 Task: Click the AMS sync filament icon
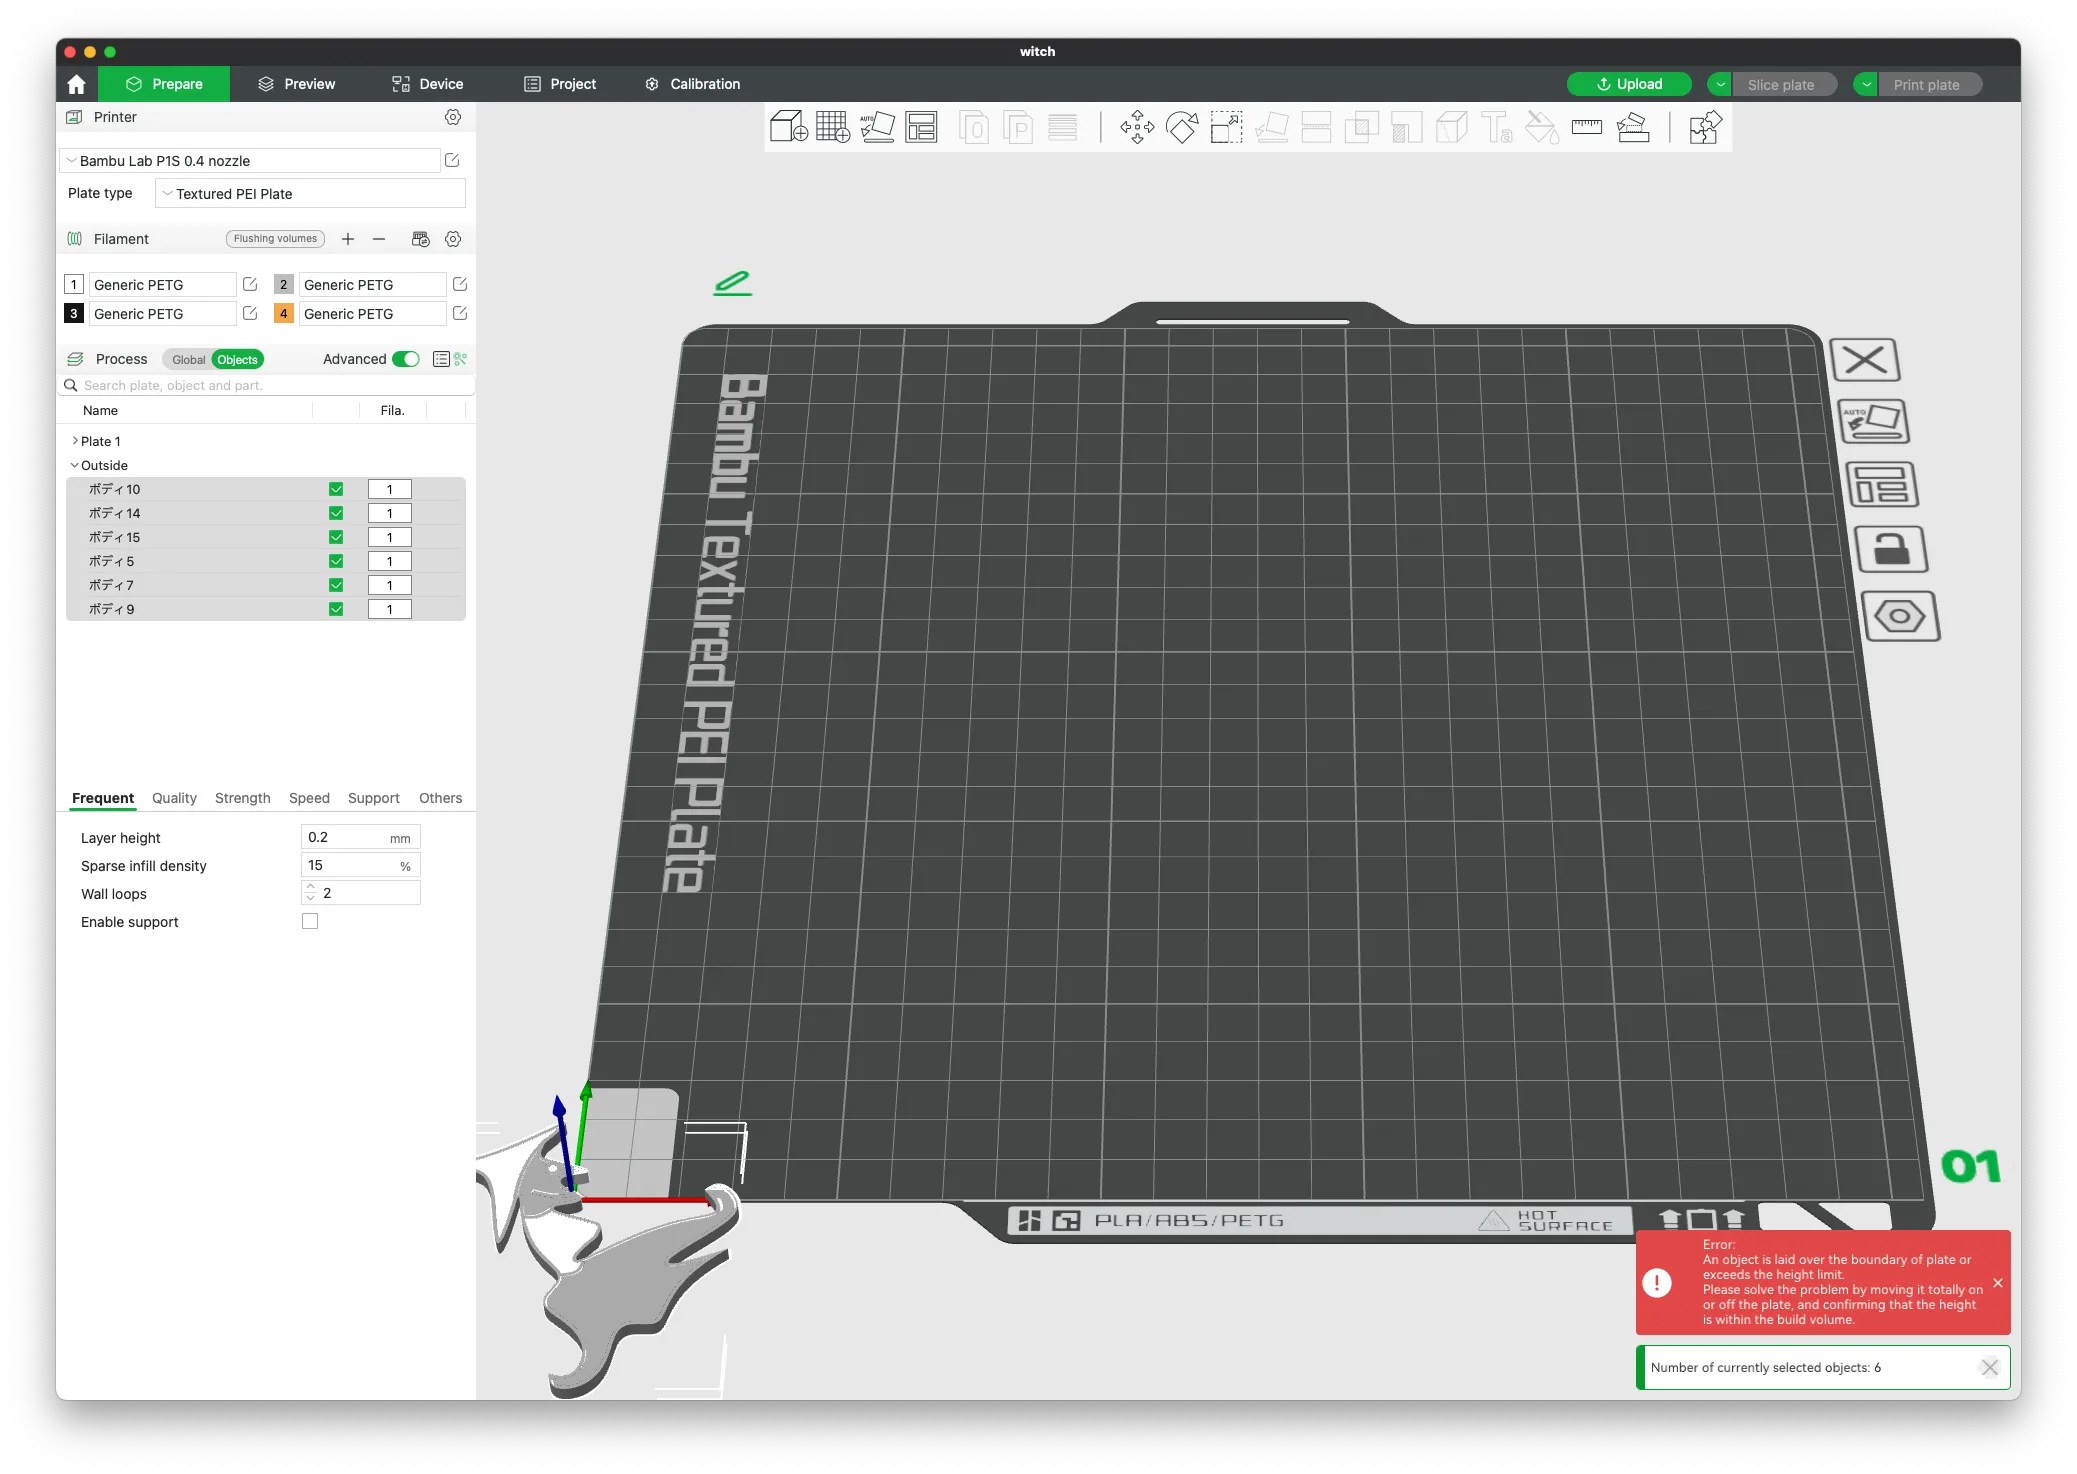(420, 239)
